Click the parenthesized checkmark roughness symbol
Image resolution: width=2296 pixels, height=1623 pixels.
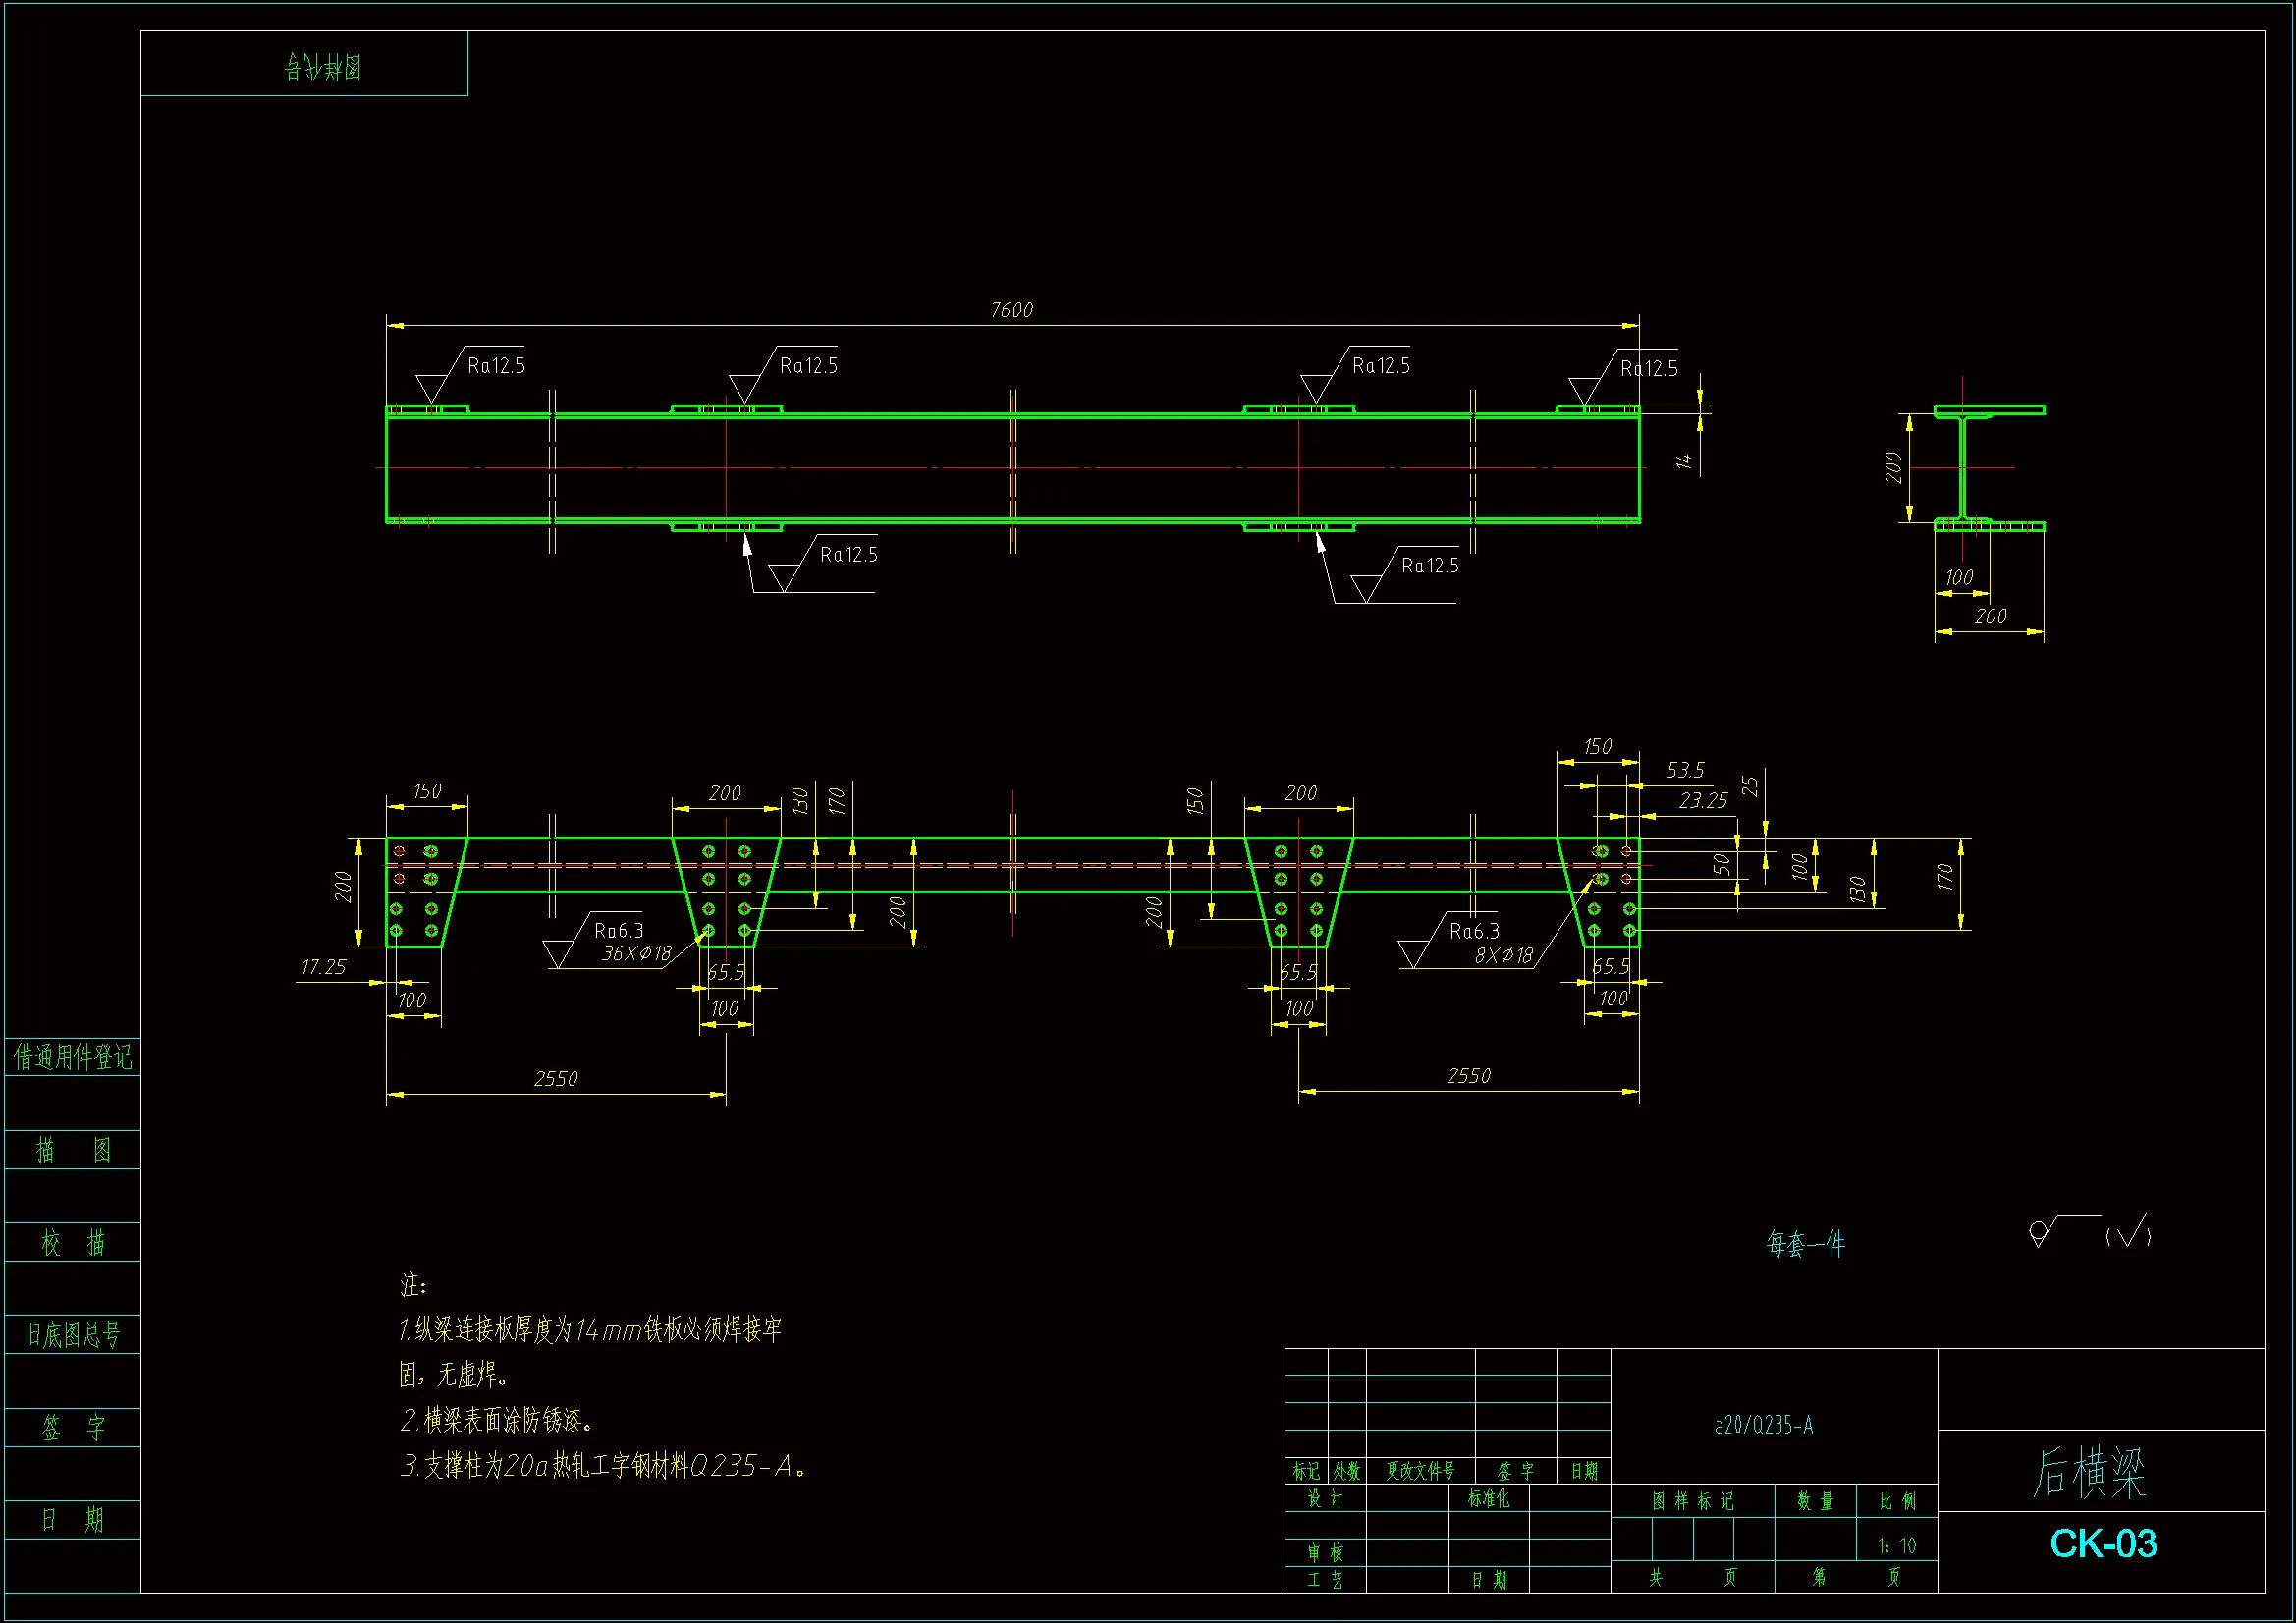click(2128, 1234)
